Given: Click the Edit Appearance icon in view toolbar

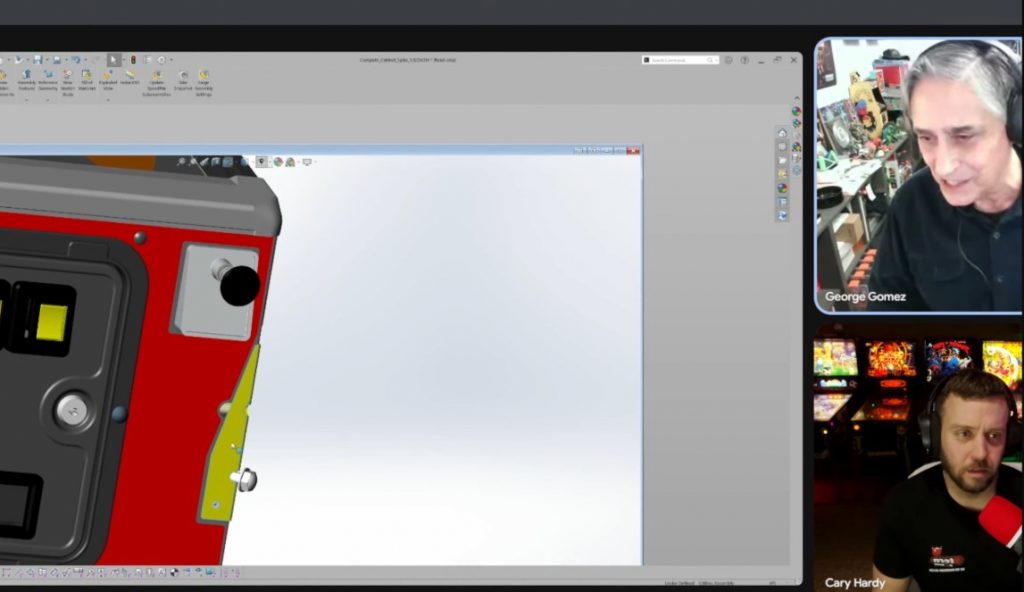Looking at the screenshot, I should [278, 162].
